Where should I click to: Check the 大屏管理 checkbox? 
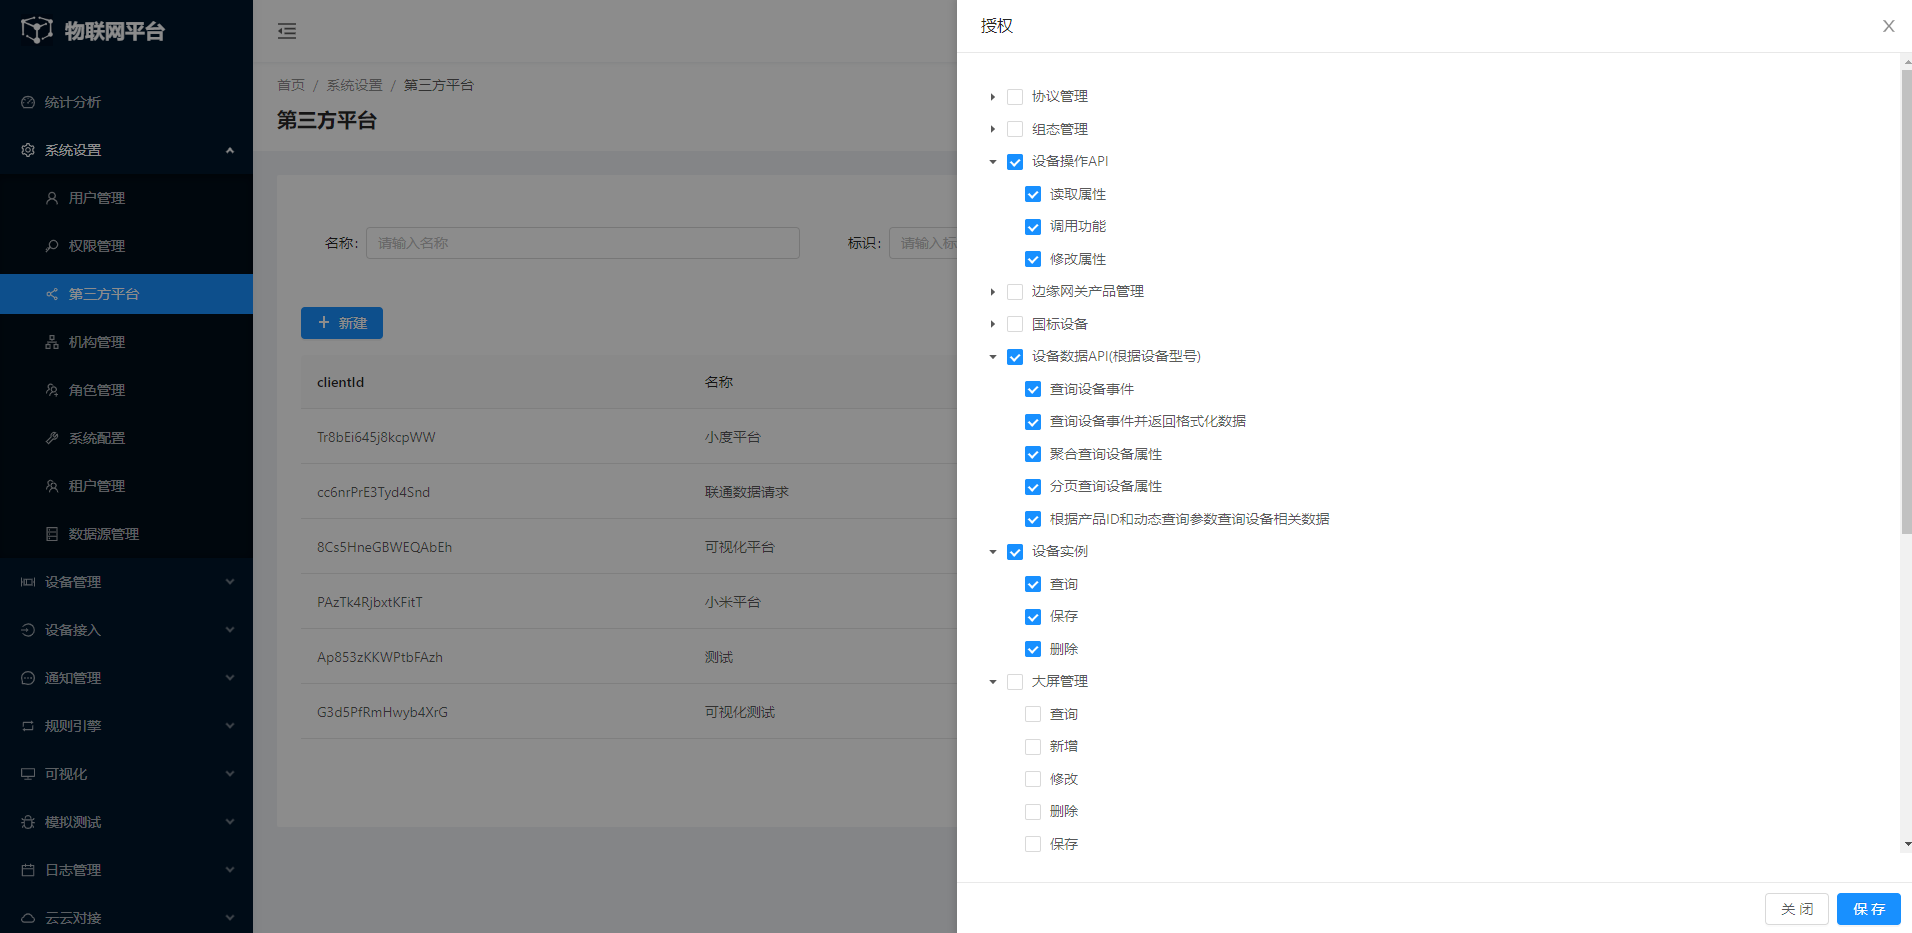[x=1015, y=682]
